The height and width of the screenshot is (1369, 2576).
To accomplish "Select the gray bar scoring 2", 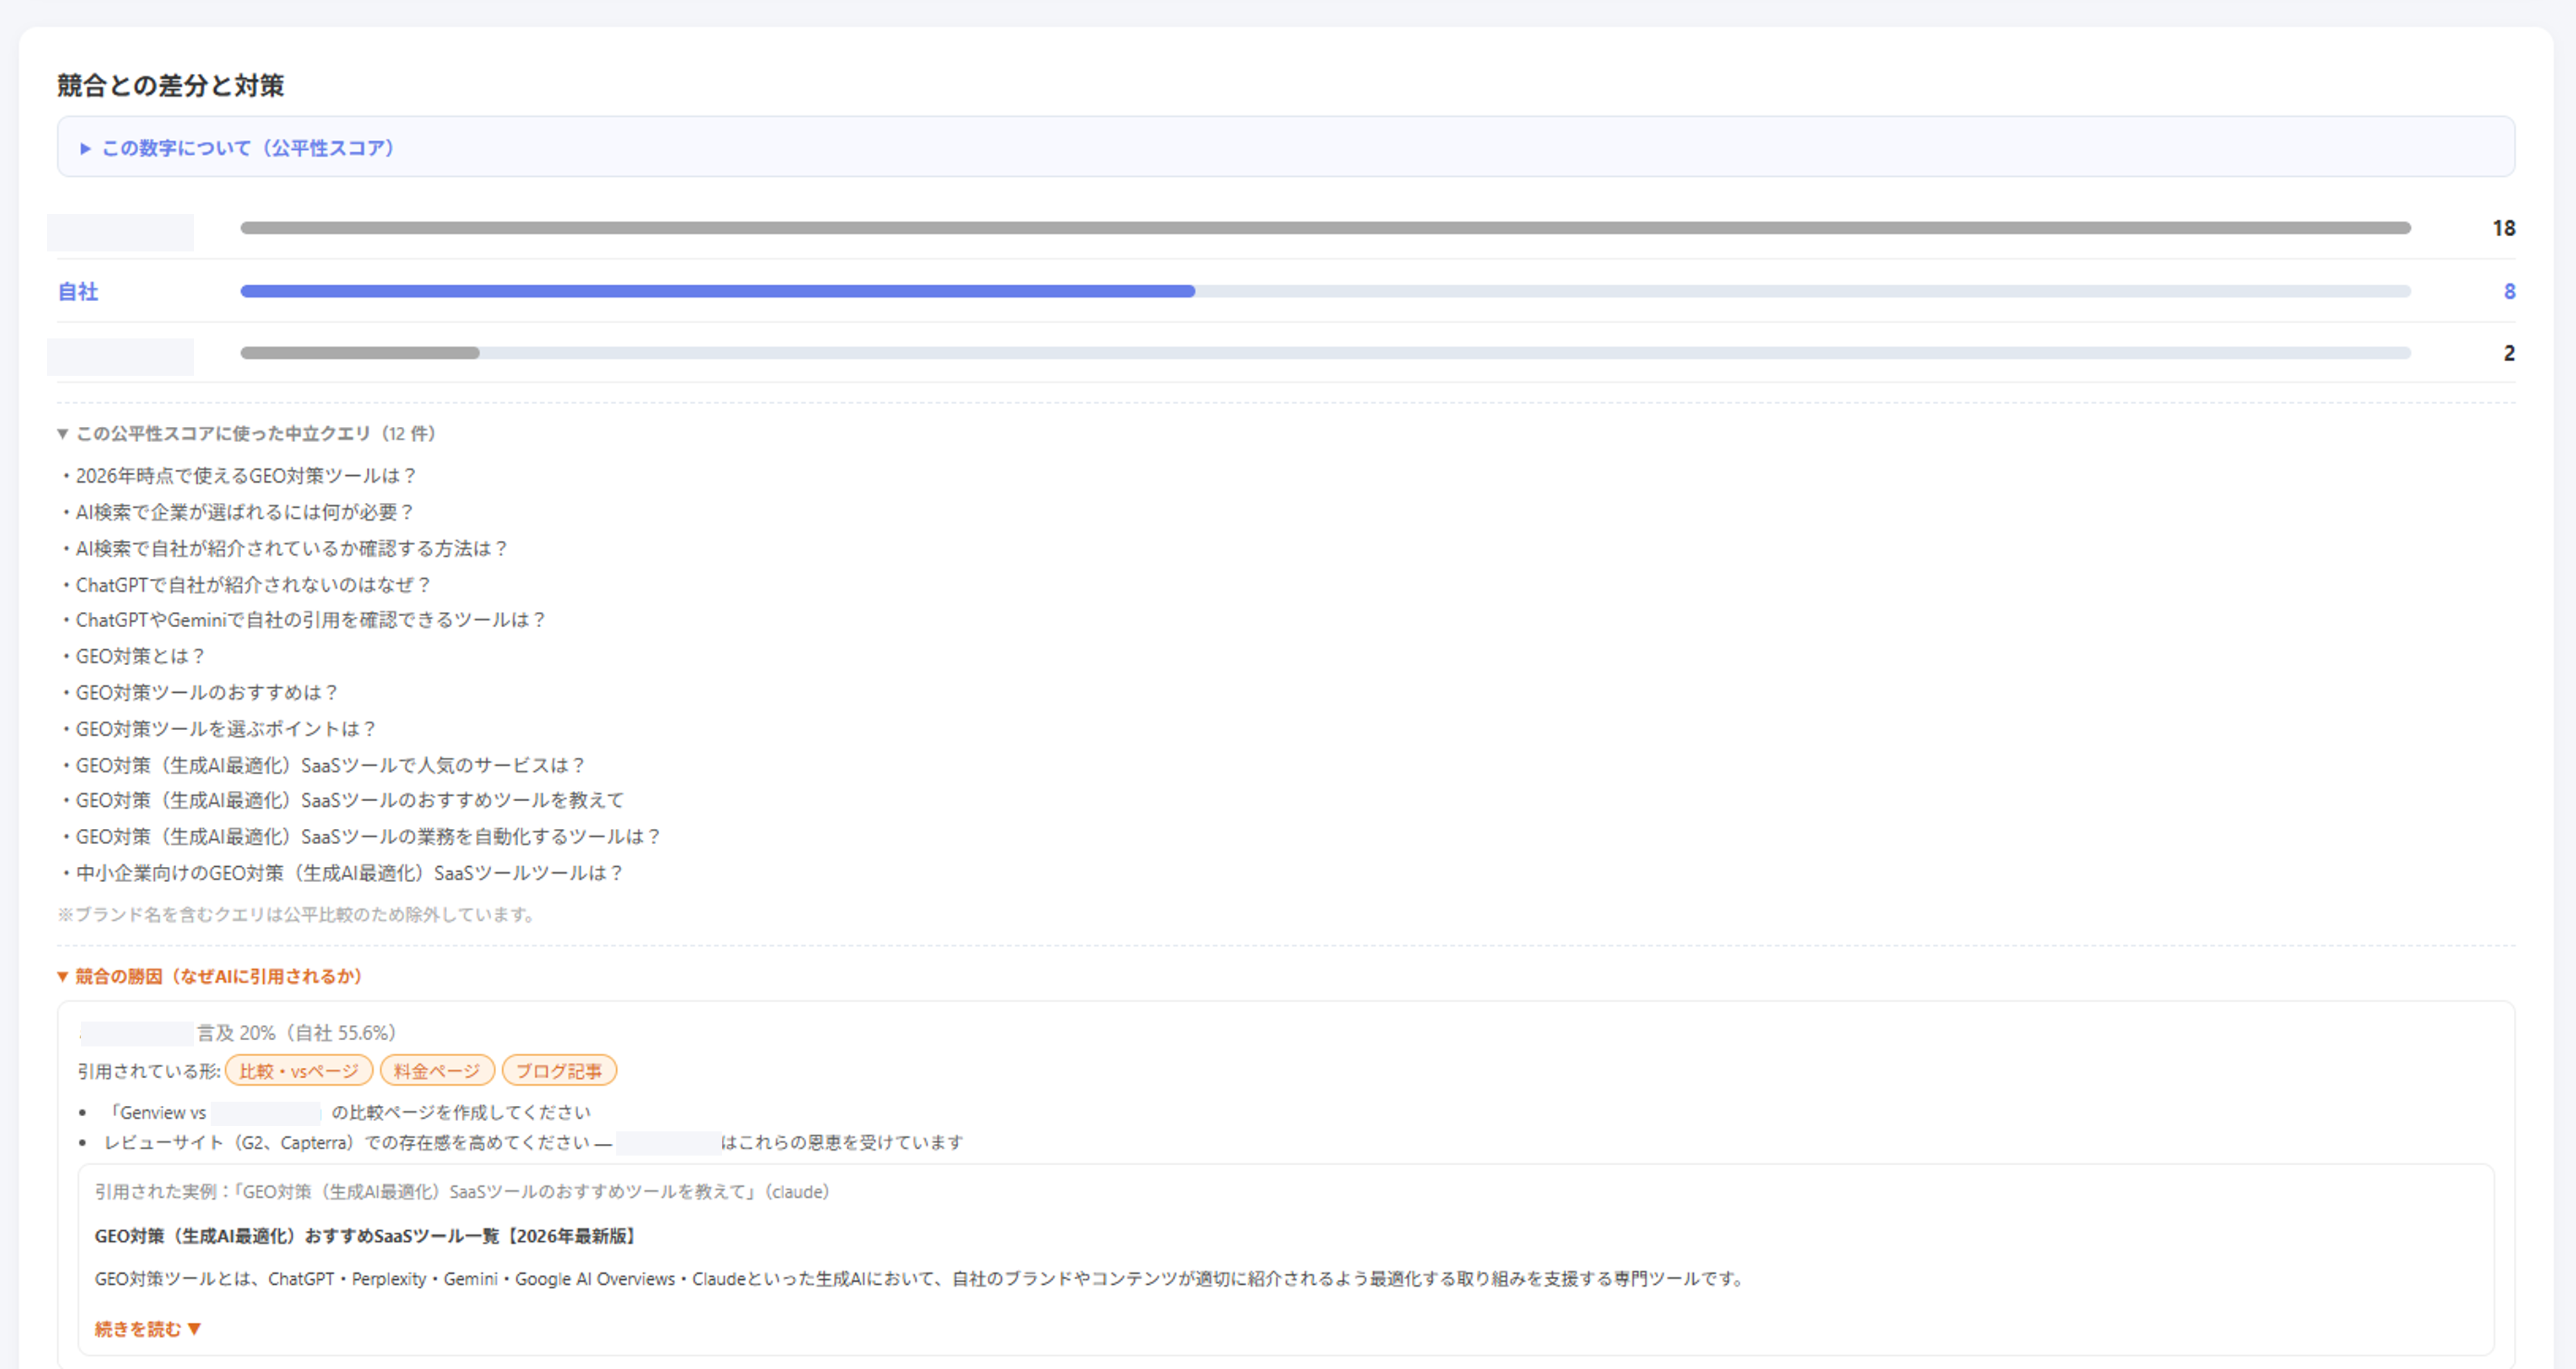I will click(x=360, y=353).
